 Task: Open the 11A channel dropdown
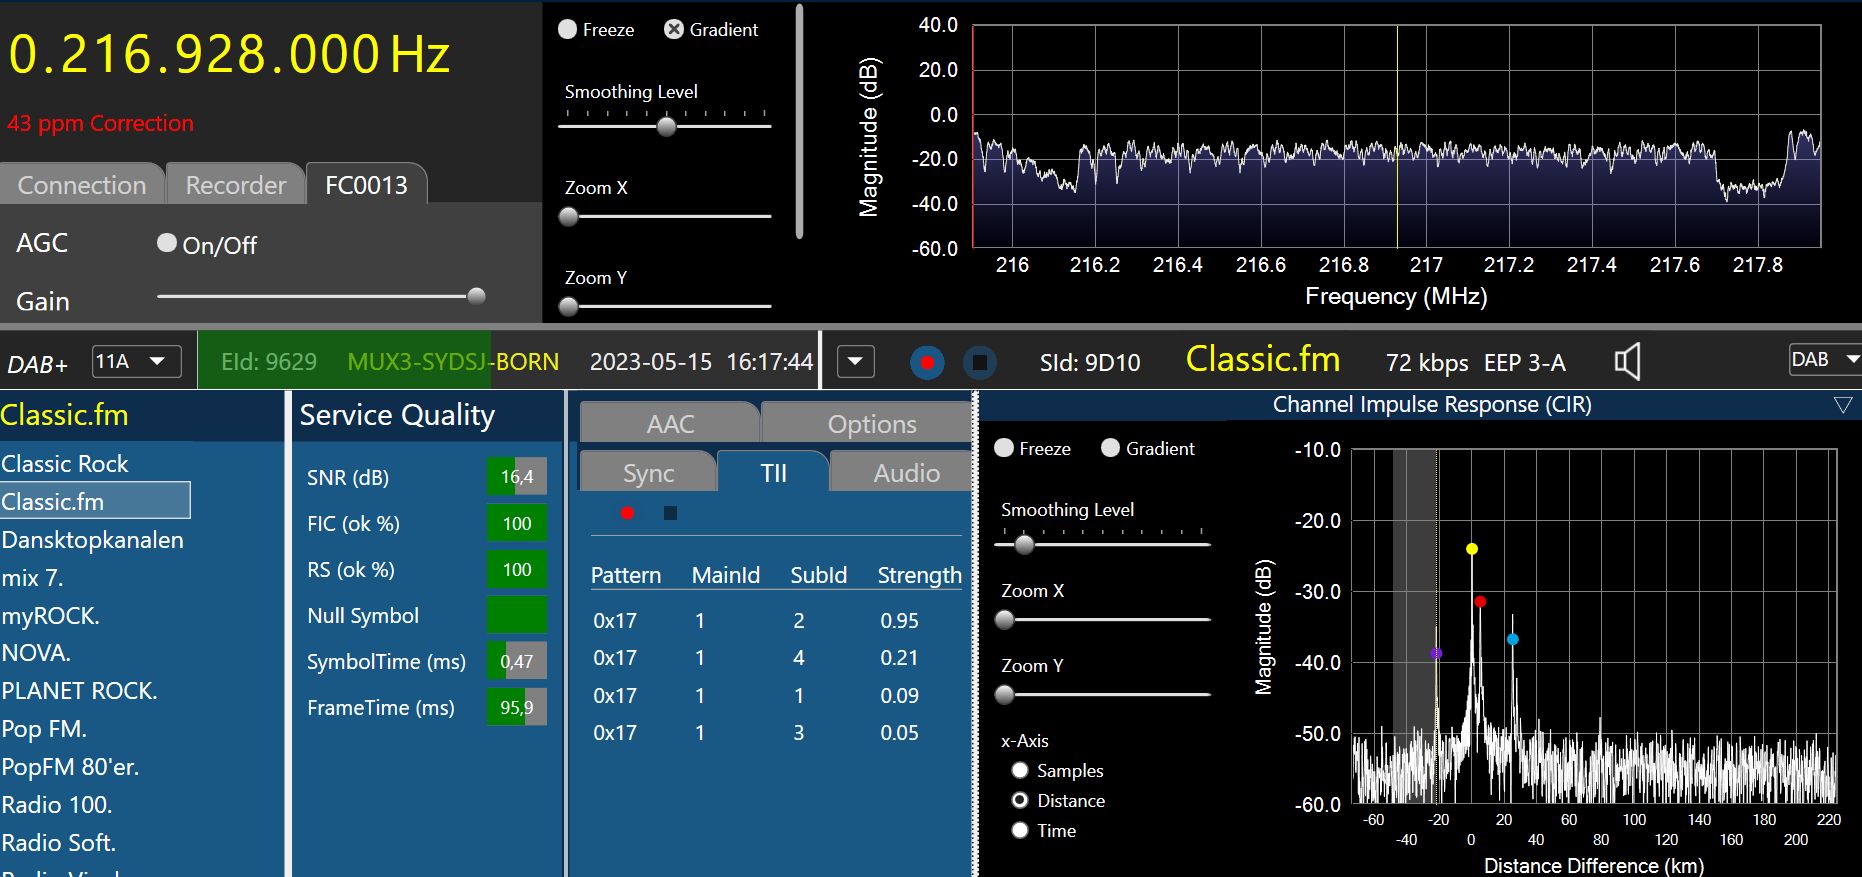tap(136, 361)
